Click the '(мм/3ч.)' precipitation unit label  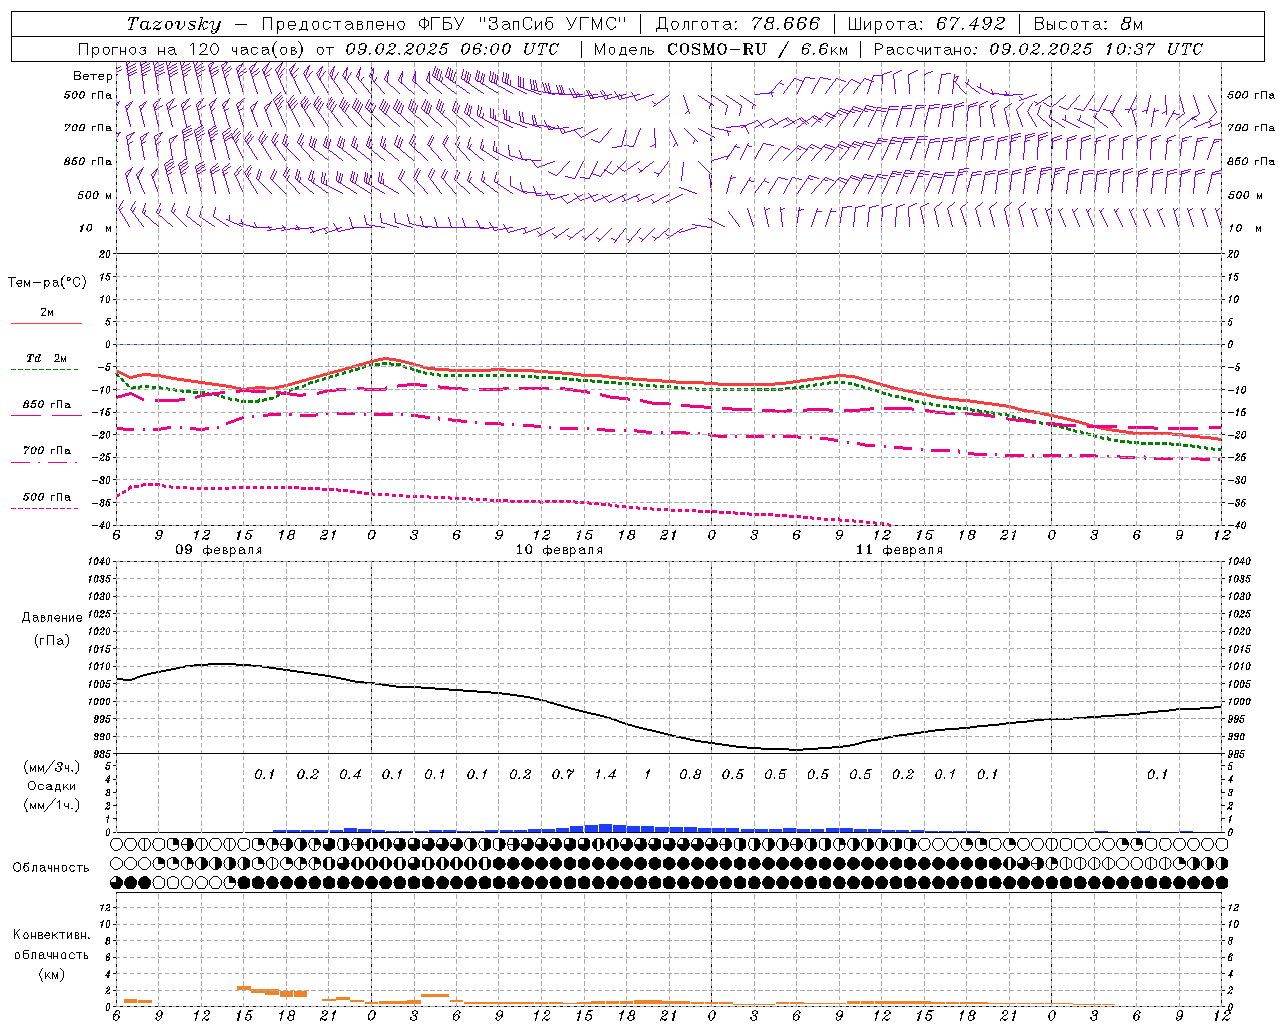[52, 767]
